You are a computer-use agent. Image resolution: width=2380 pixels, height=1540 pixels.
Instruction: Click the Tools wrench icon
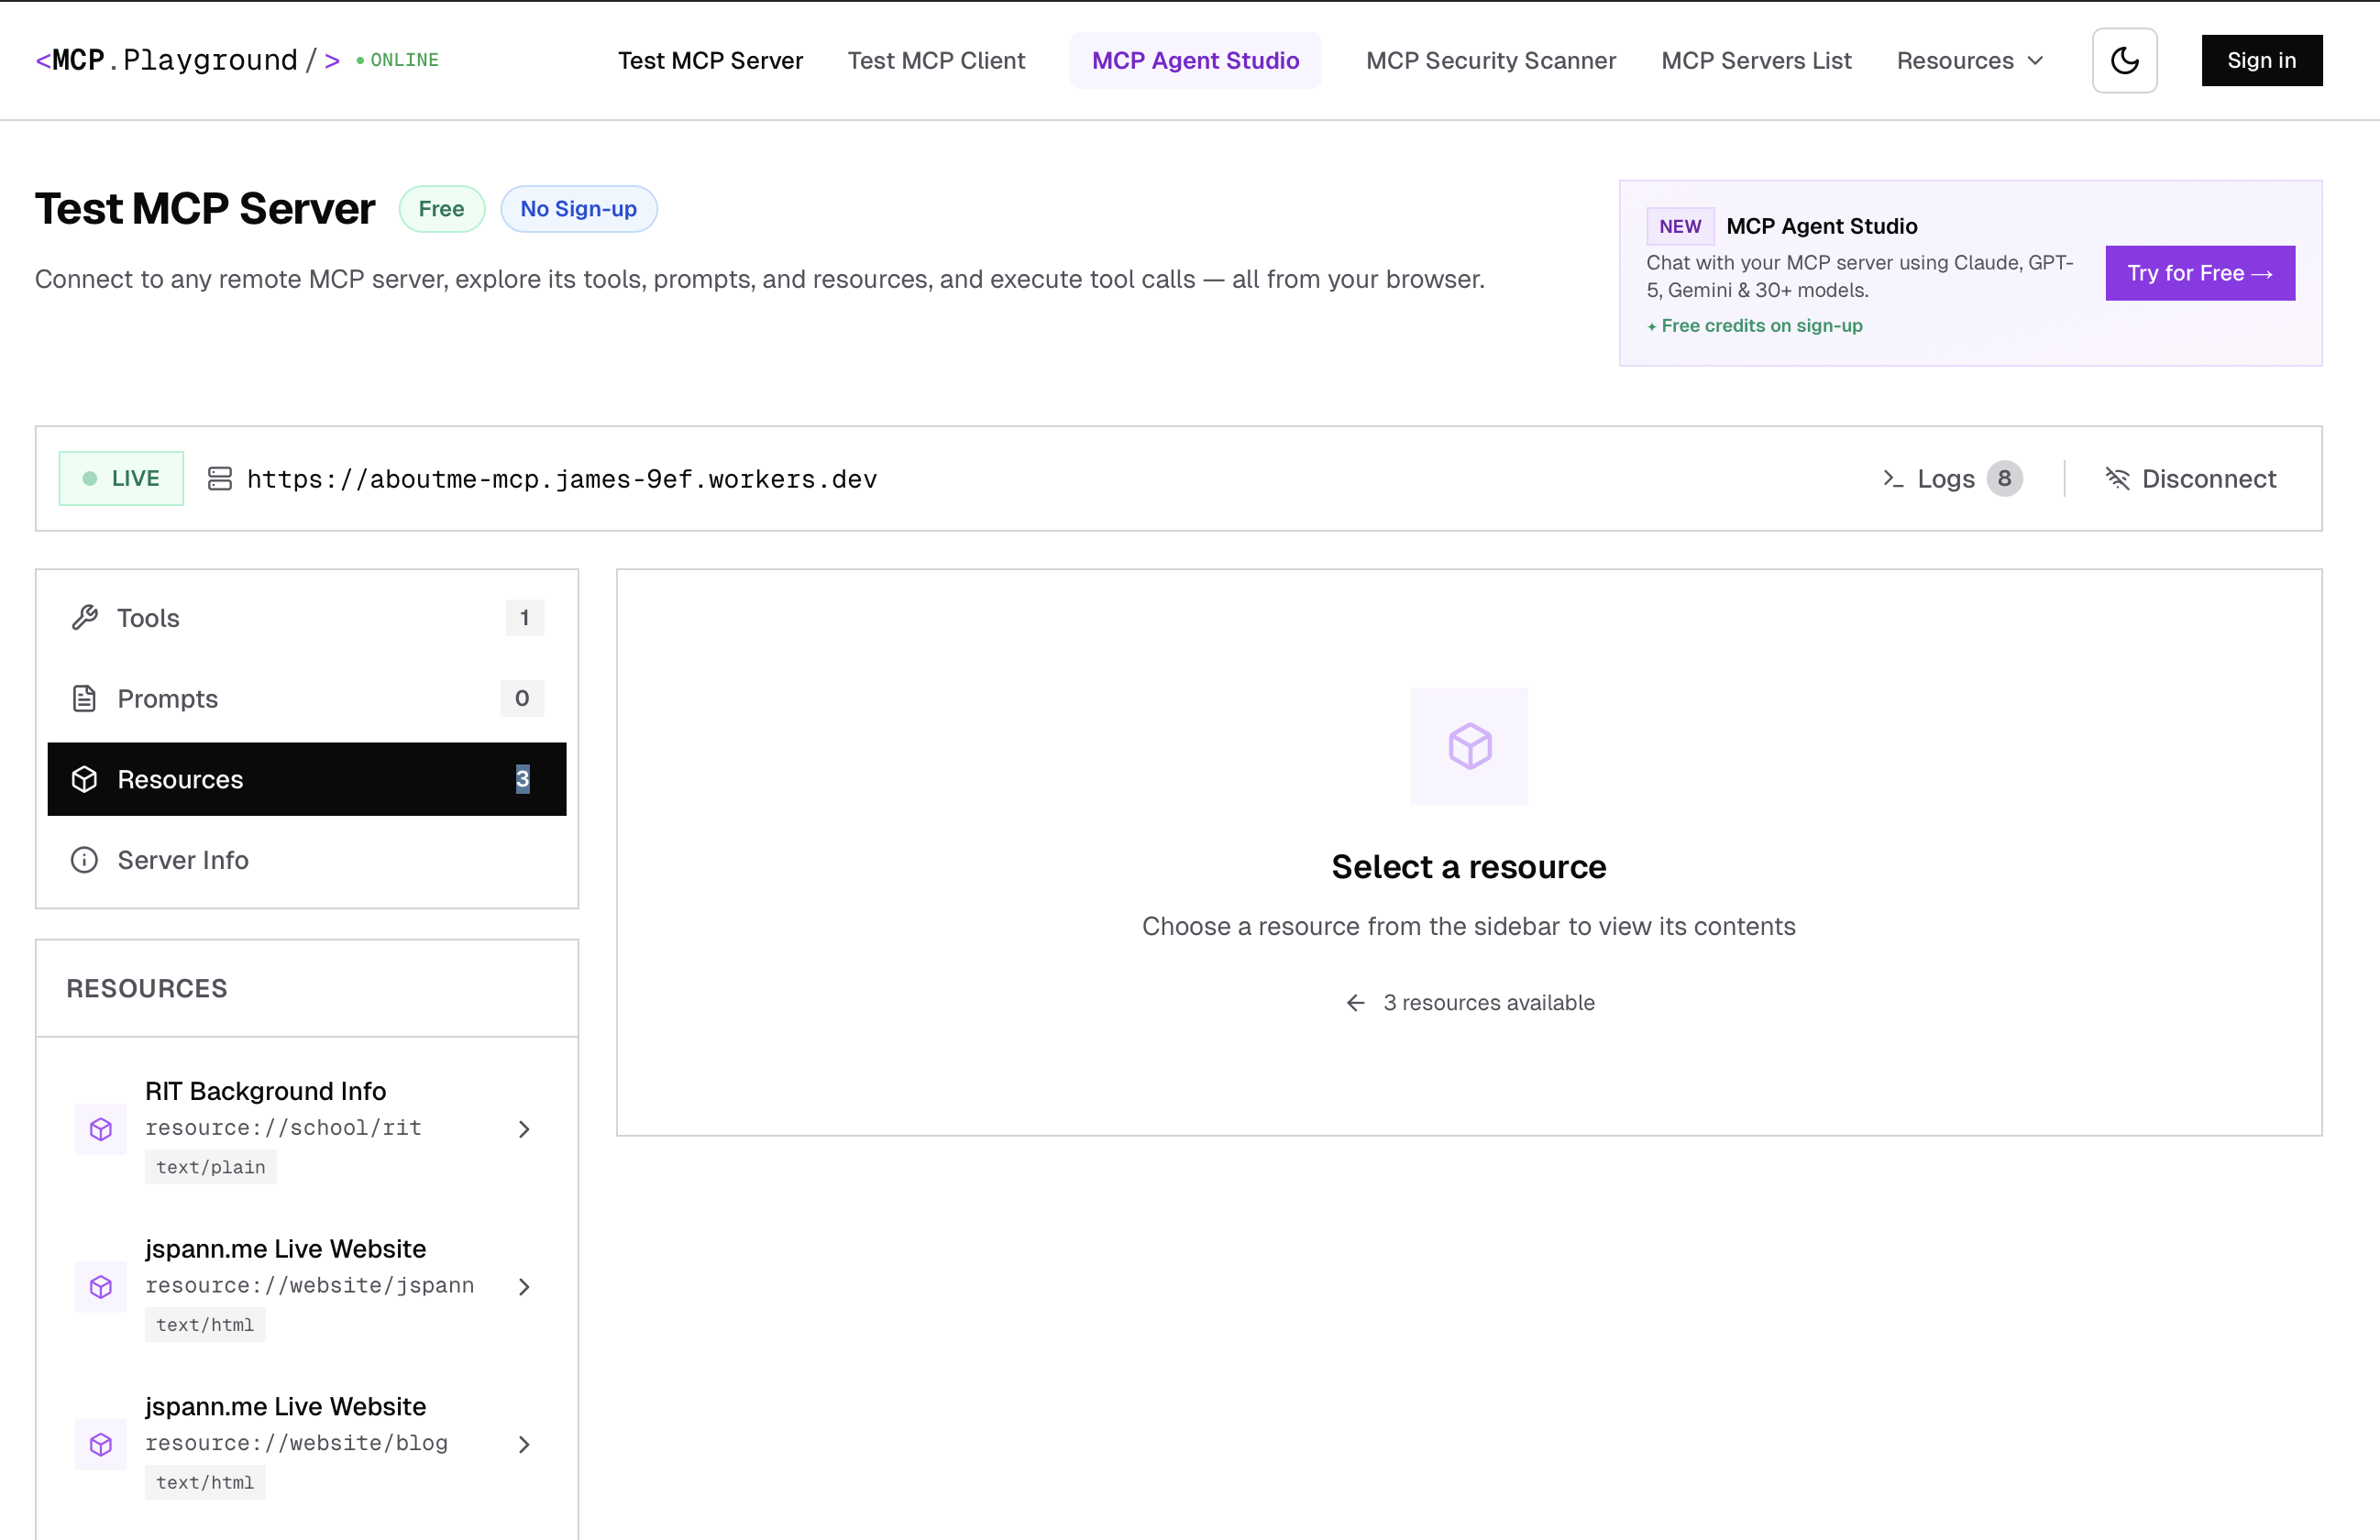(x=85, y=618)
